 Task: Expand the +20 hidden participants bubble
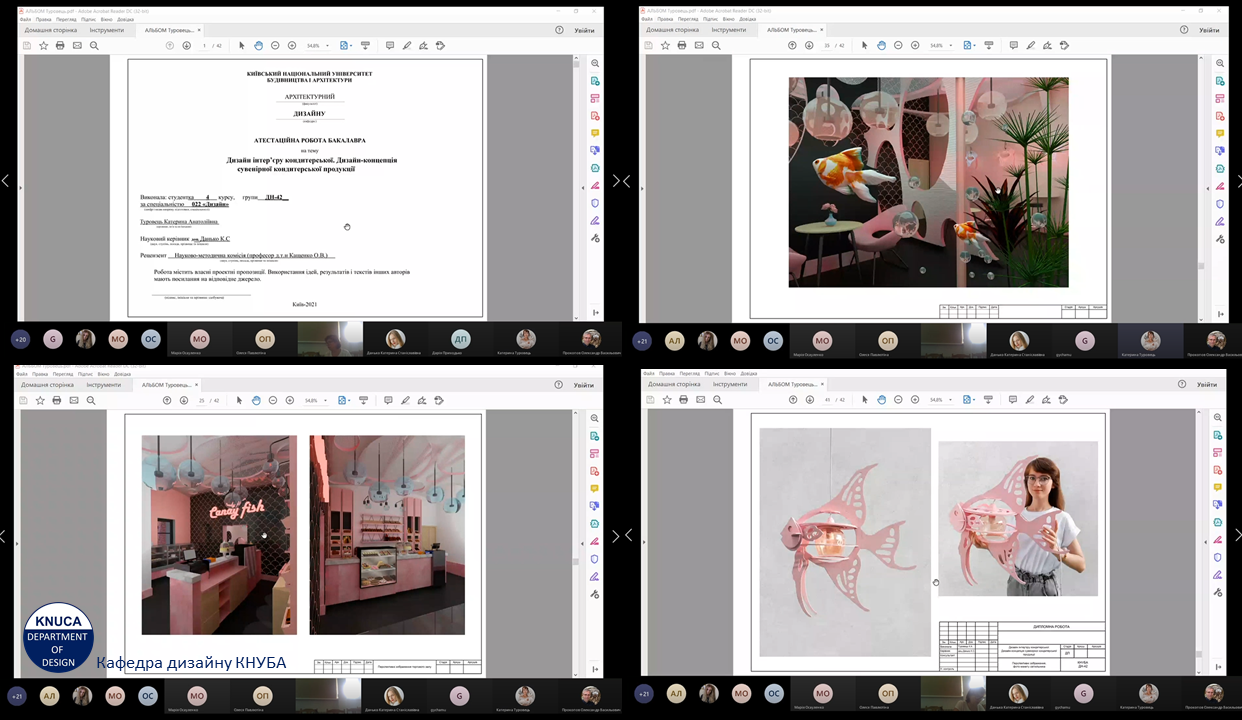(20, 339)
